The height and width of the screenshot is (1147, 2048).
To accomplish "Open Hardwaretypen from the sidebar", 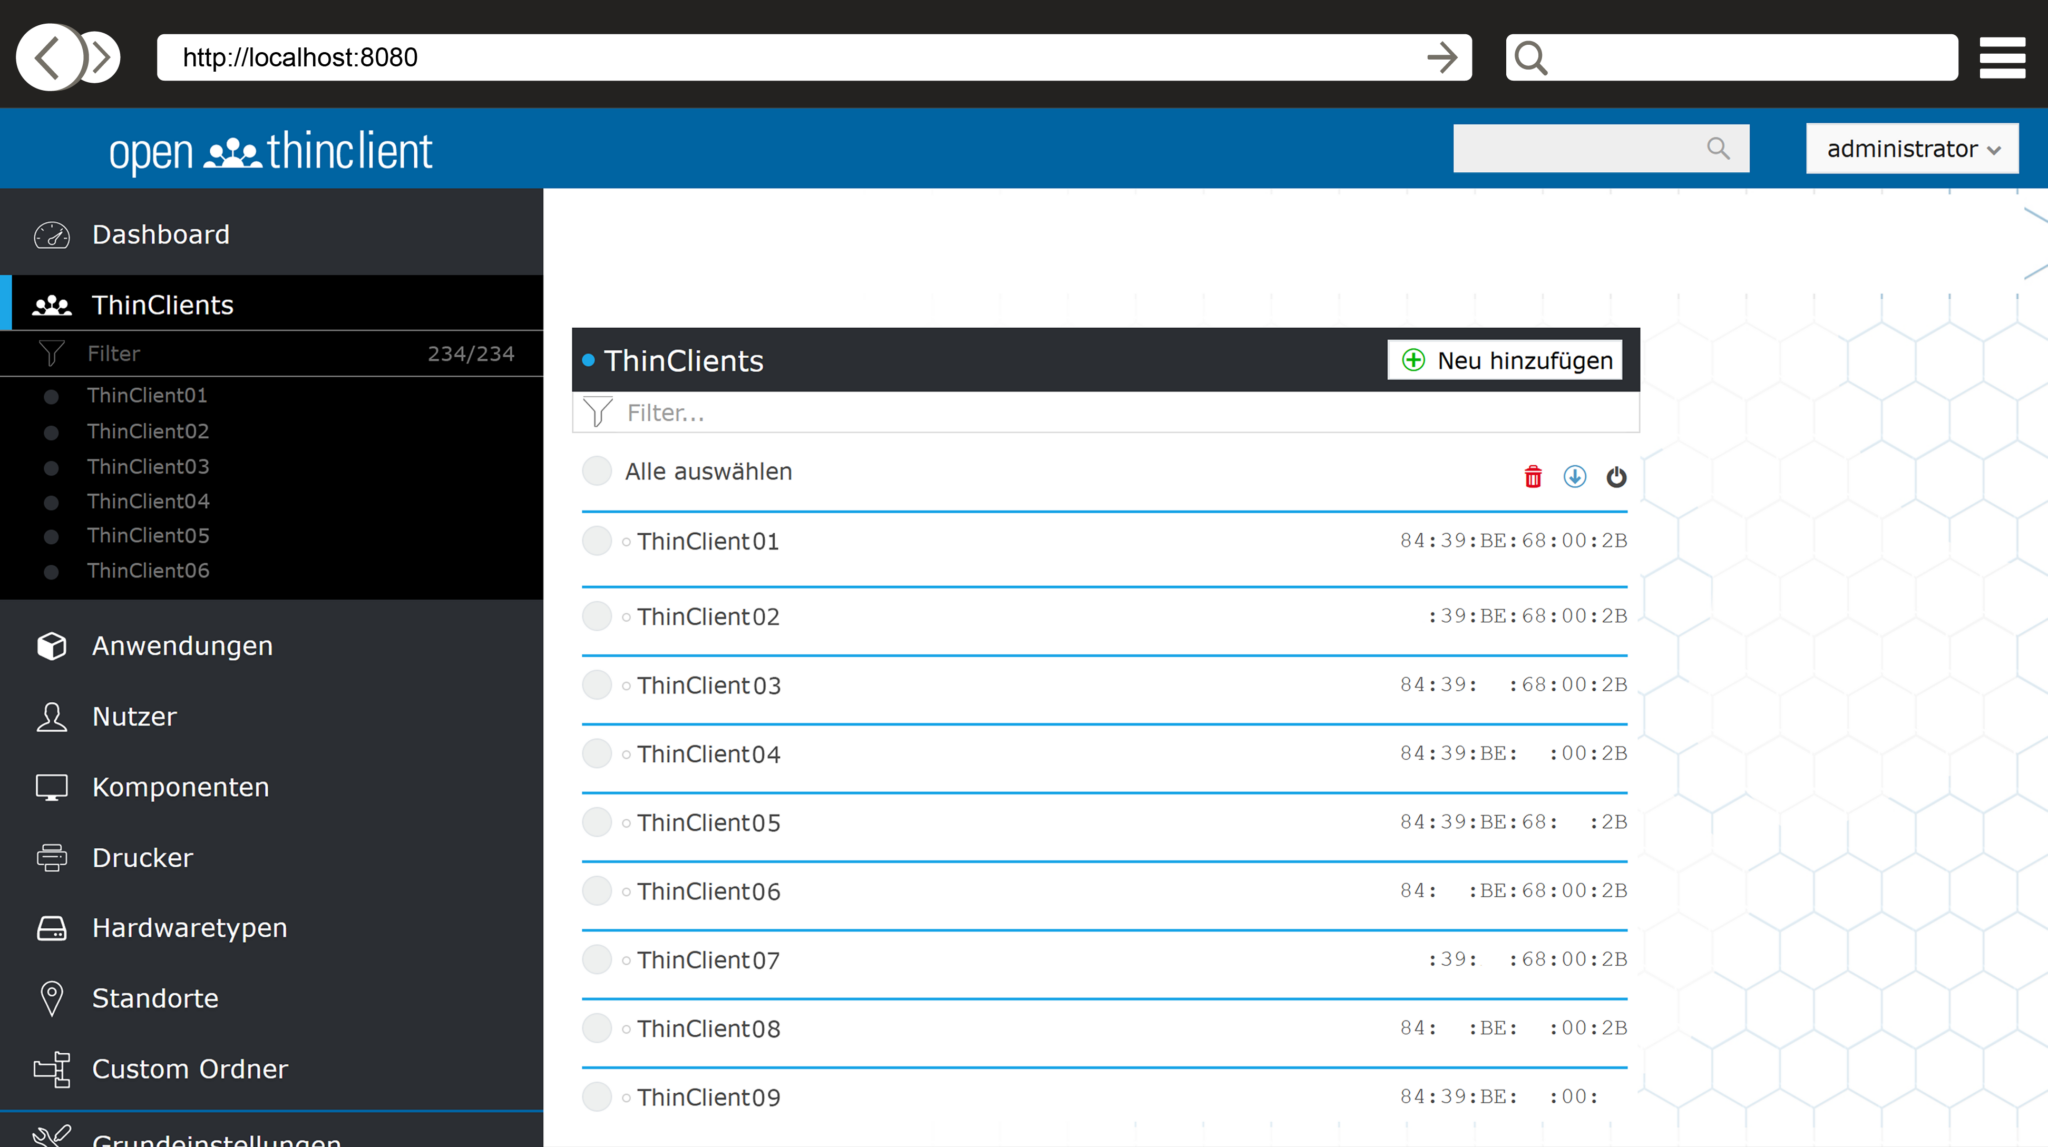I will [x=189, y=927].
